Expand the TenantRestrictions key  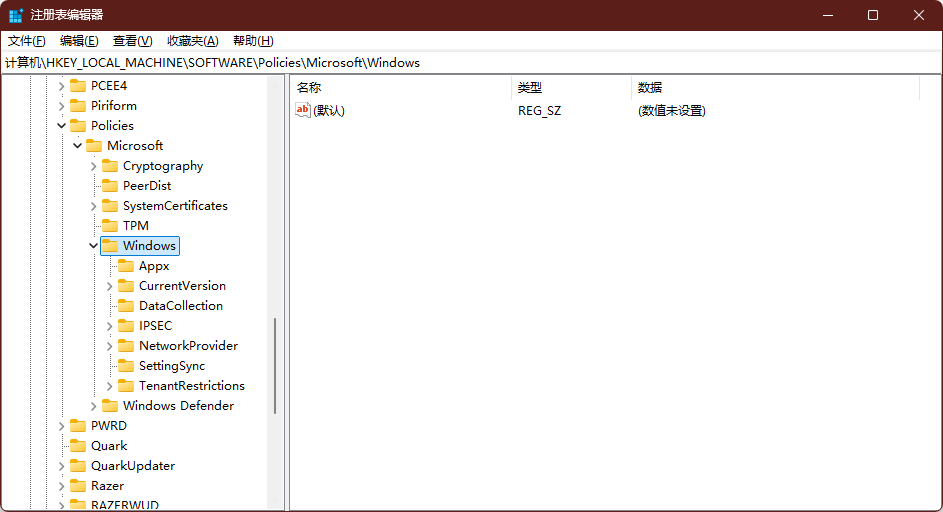click(x=109, y=386)
